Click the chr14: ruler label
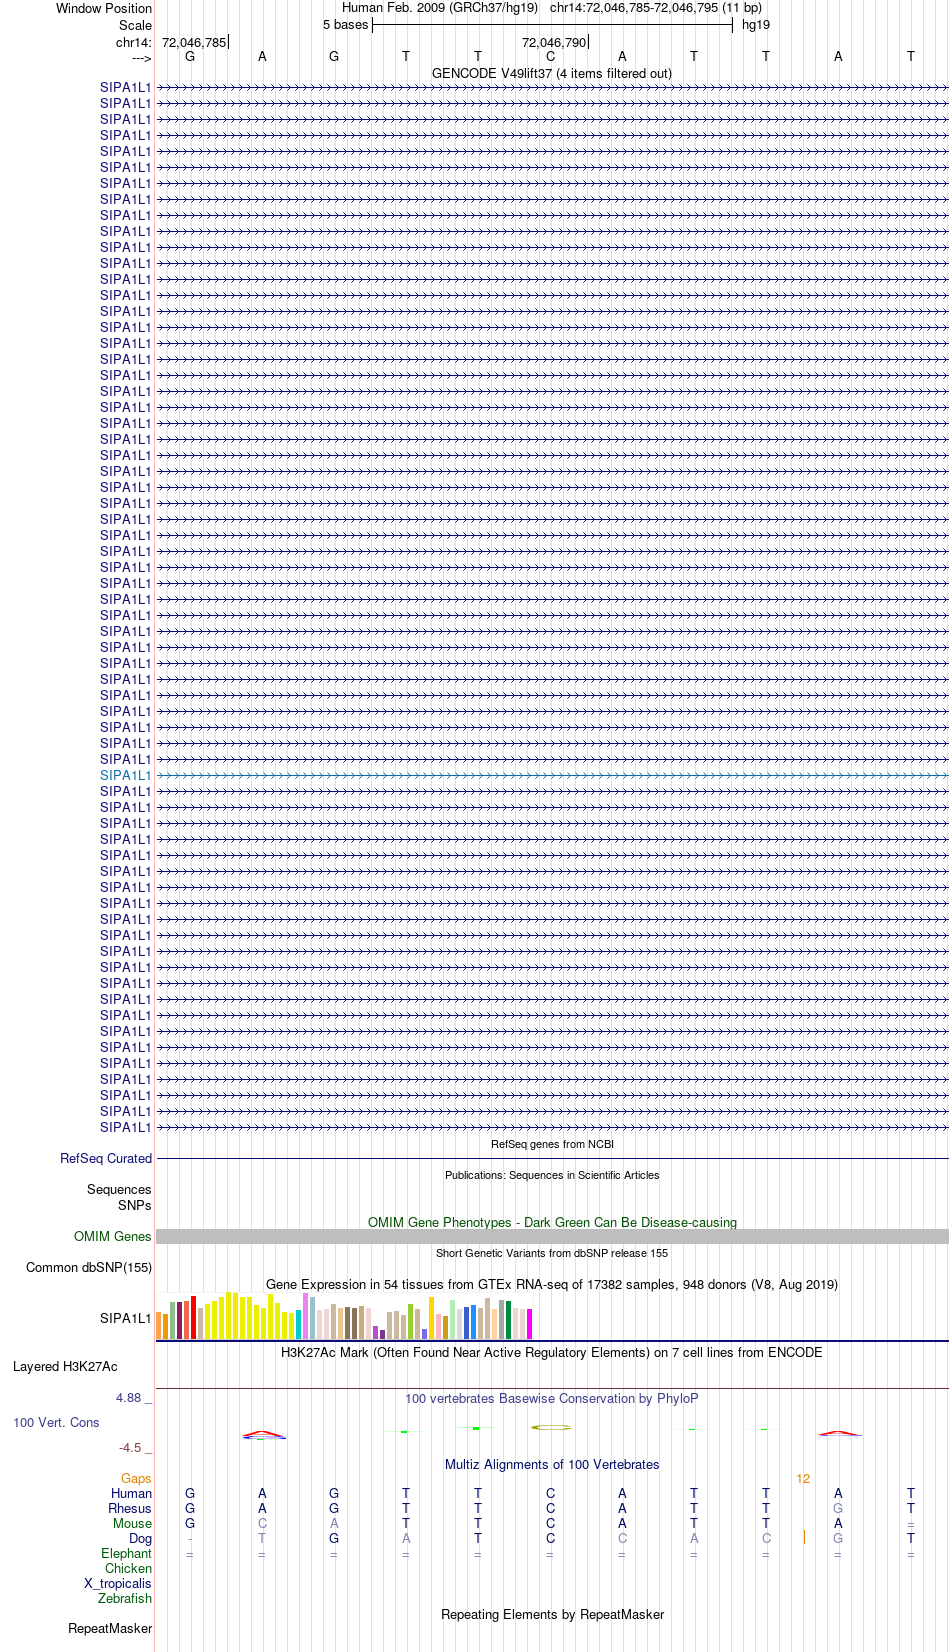 point(134,43)
